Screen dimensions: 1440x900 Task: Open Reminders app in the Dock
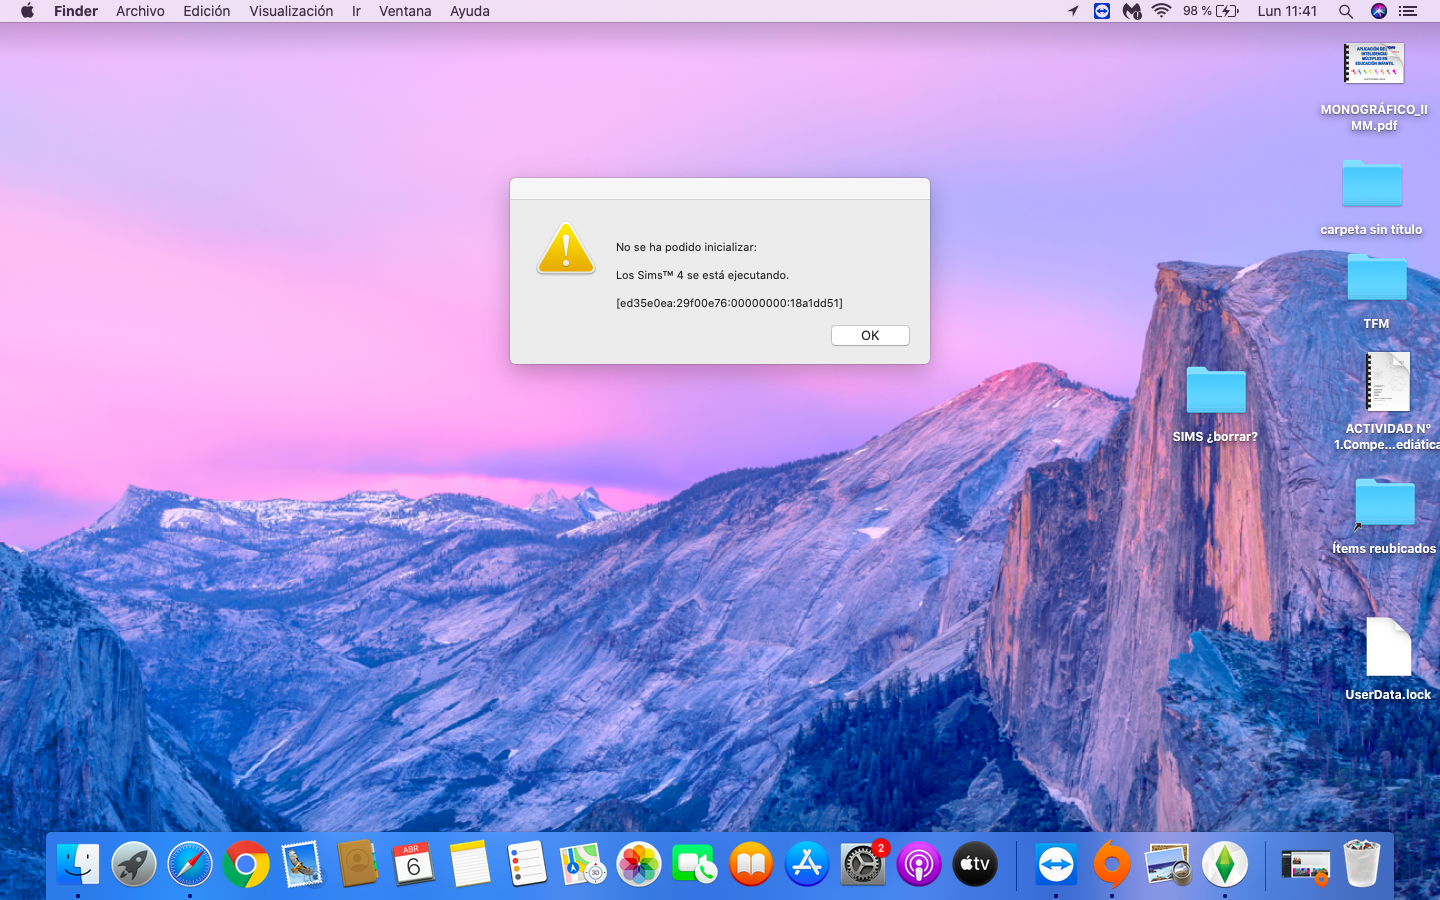click(526, 864)
